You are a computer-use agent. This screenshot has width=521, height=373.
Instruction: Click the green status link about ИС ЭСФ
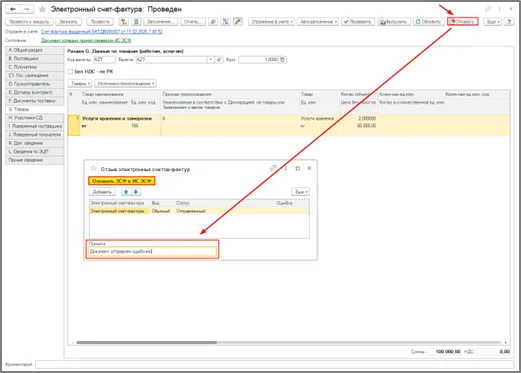86,40
